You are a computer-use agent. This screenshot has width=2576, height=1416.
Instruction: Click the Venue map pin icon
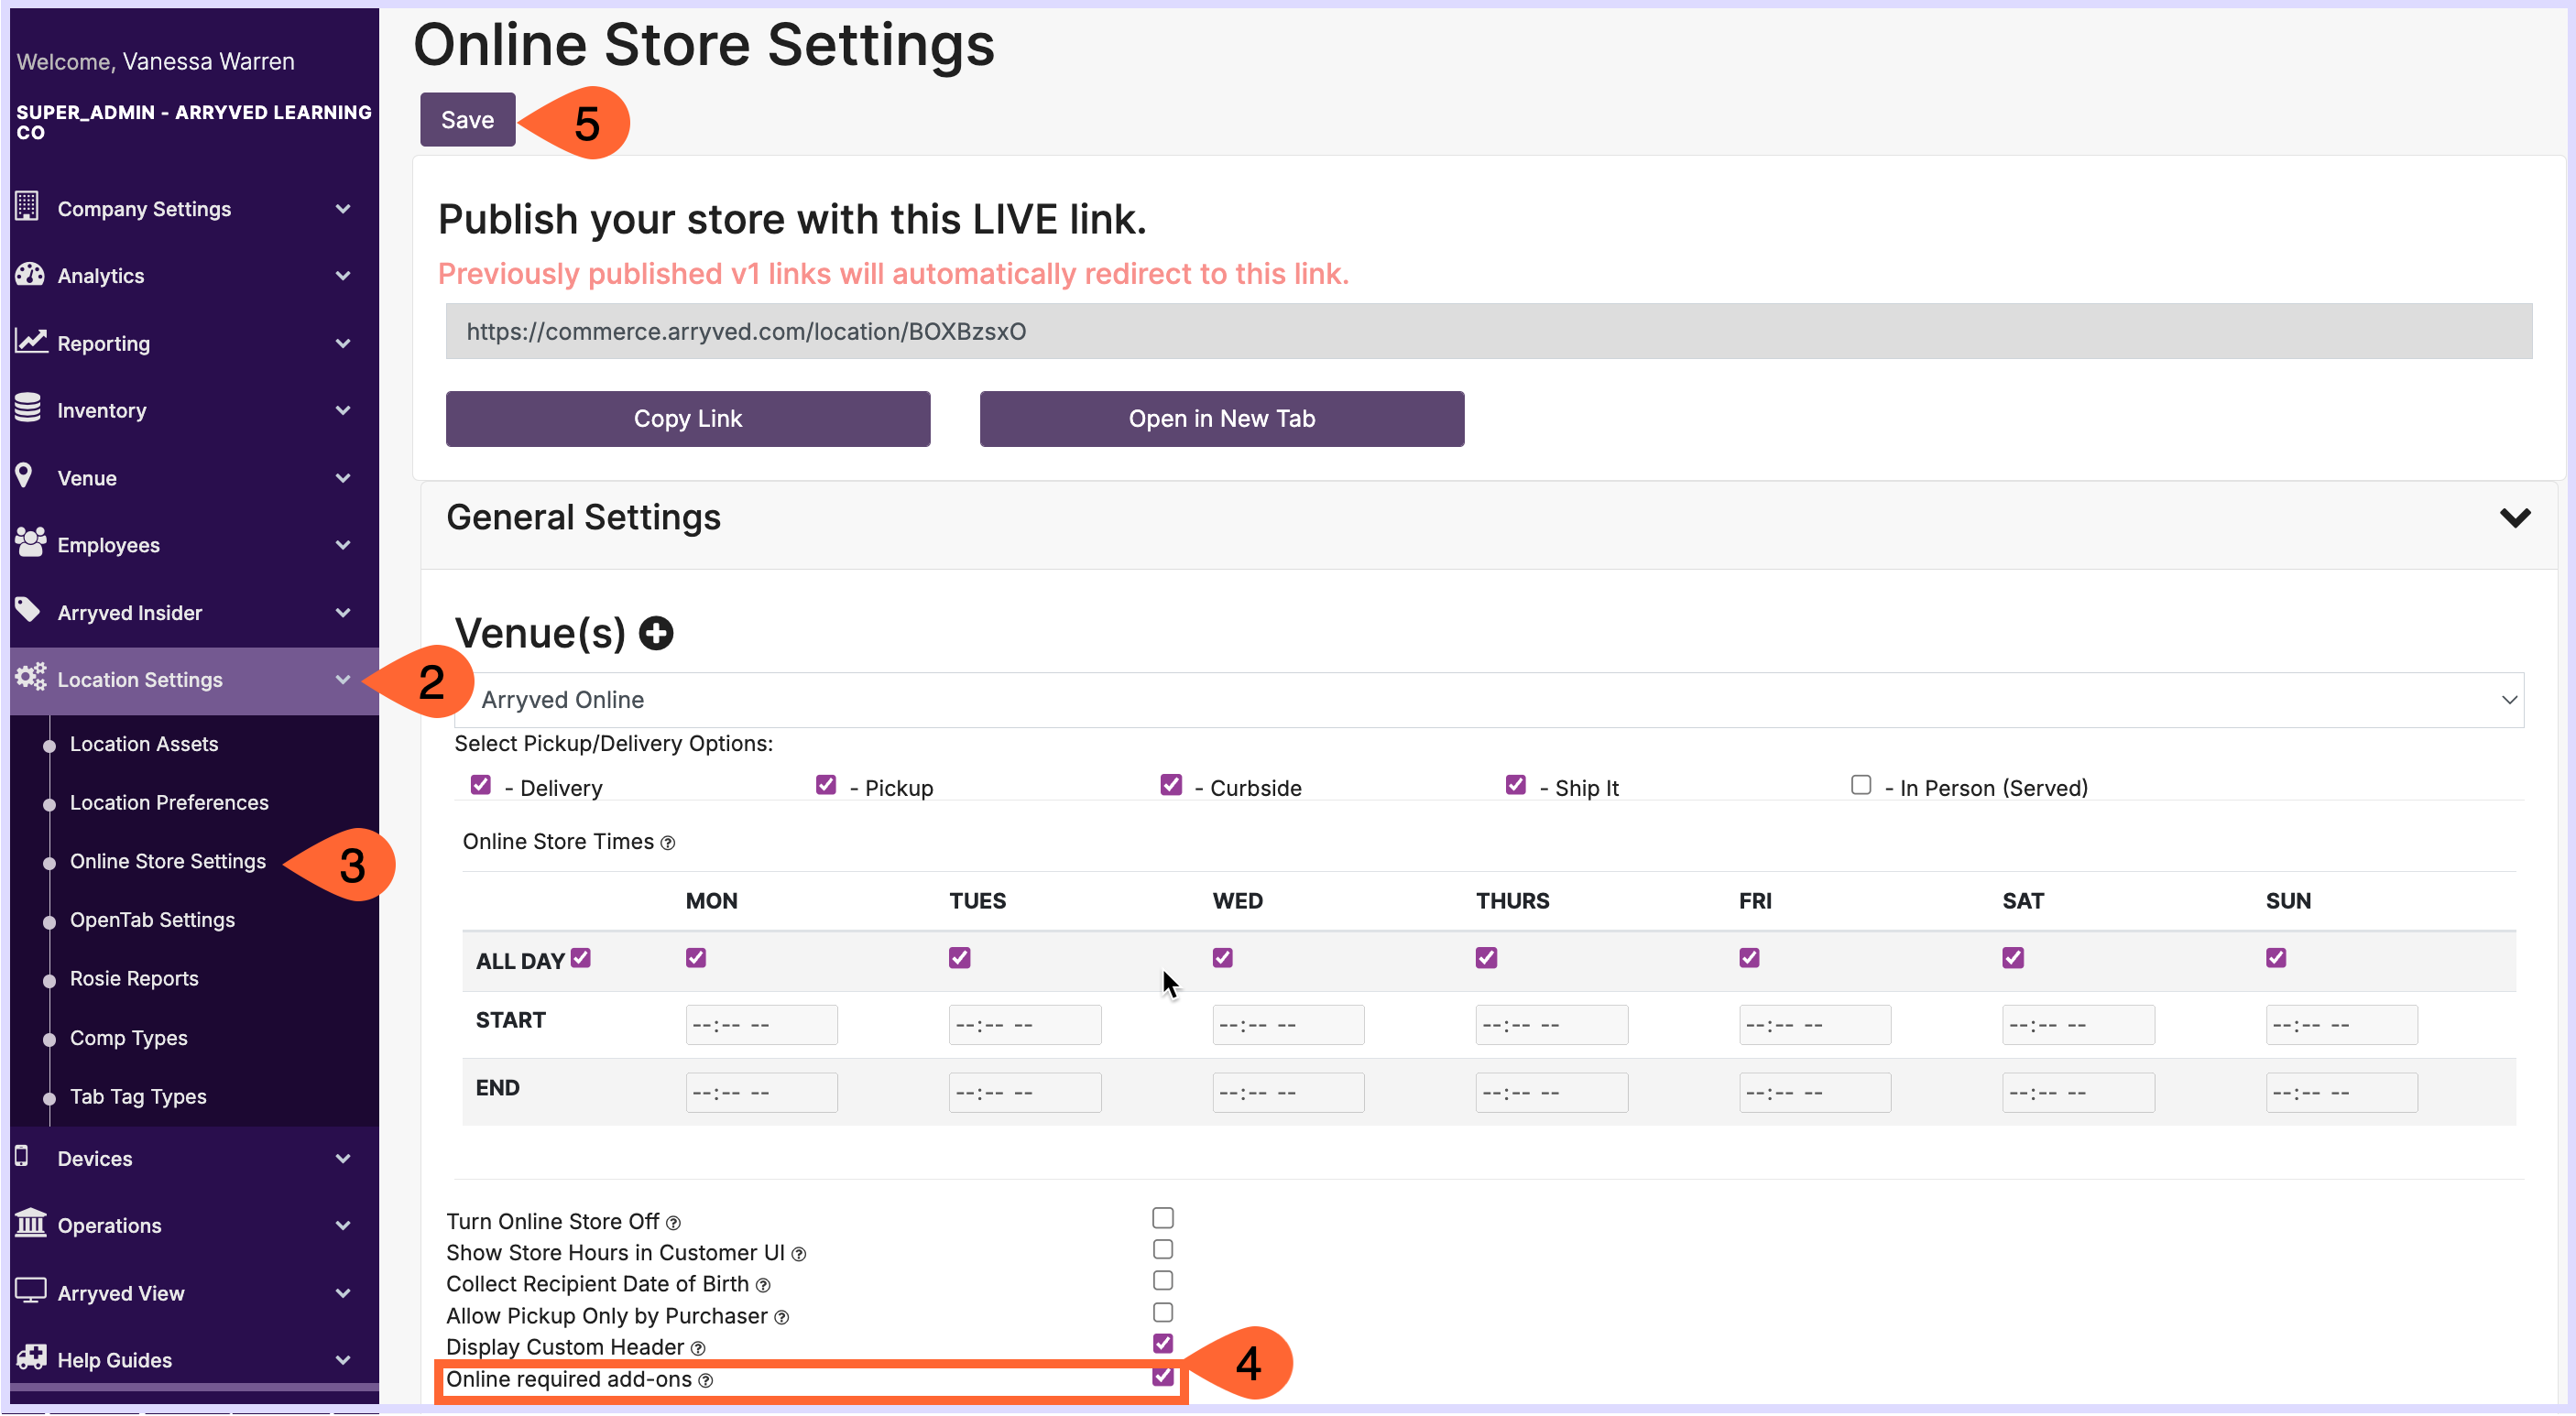pos(24,476)
